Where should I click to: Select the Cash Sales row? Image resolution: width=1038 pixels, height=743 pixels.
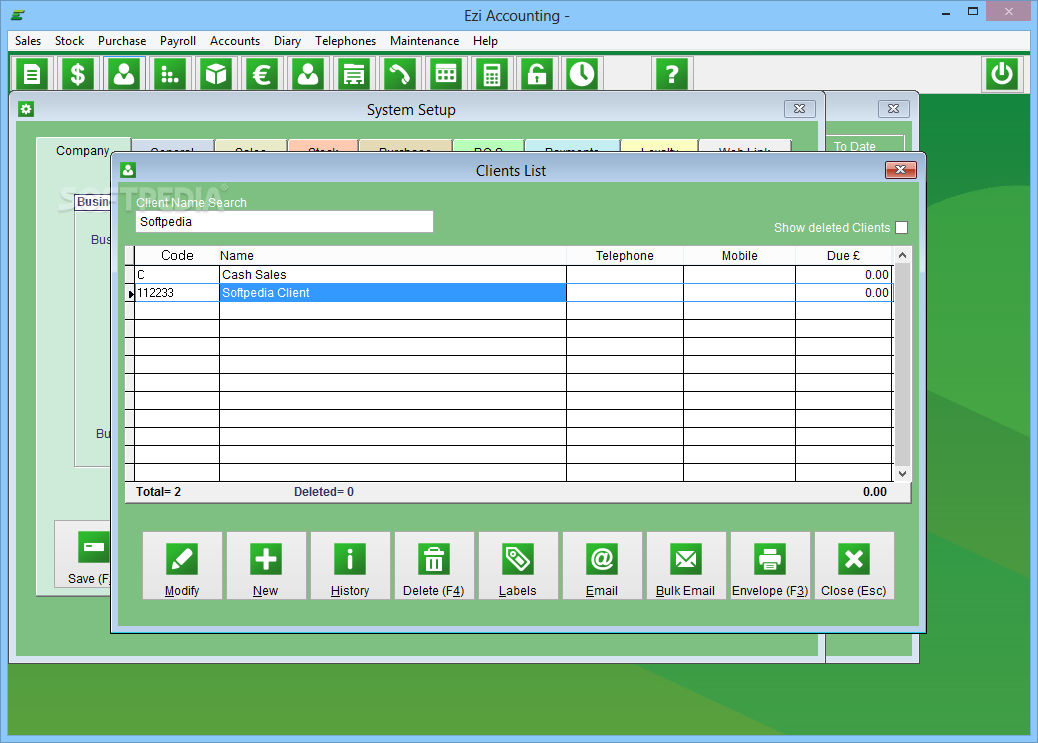point(509,275)
